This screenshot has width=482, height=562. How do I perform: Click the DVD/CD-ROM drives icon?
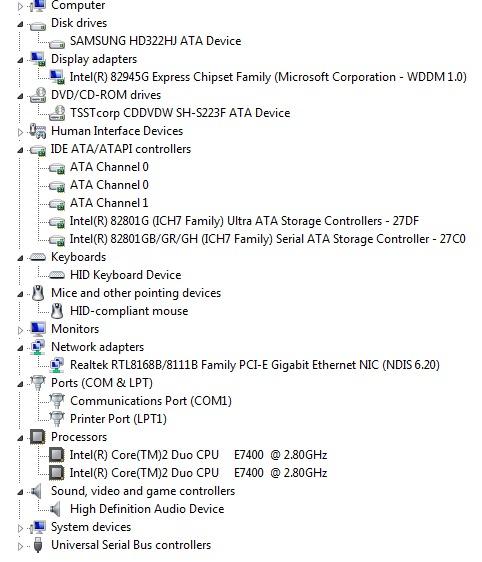(38, 95)
